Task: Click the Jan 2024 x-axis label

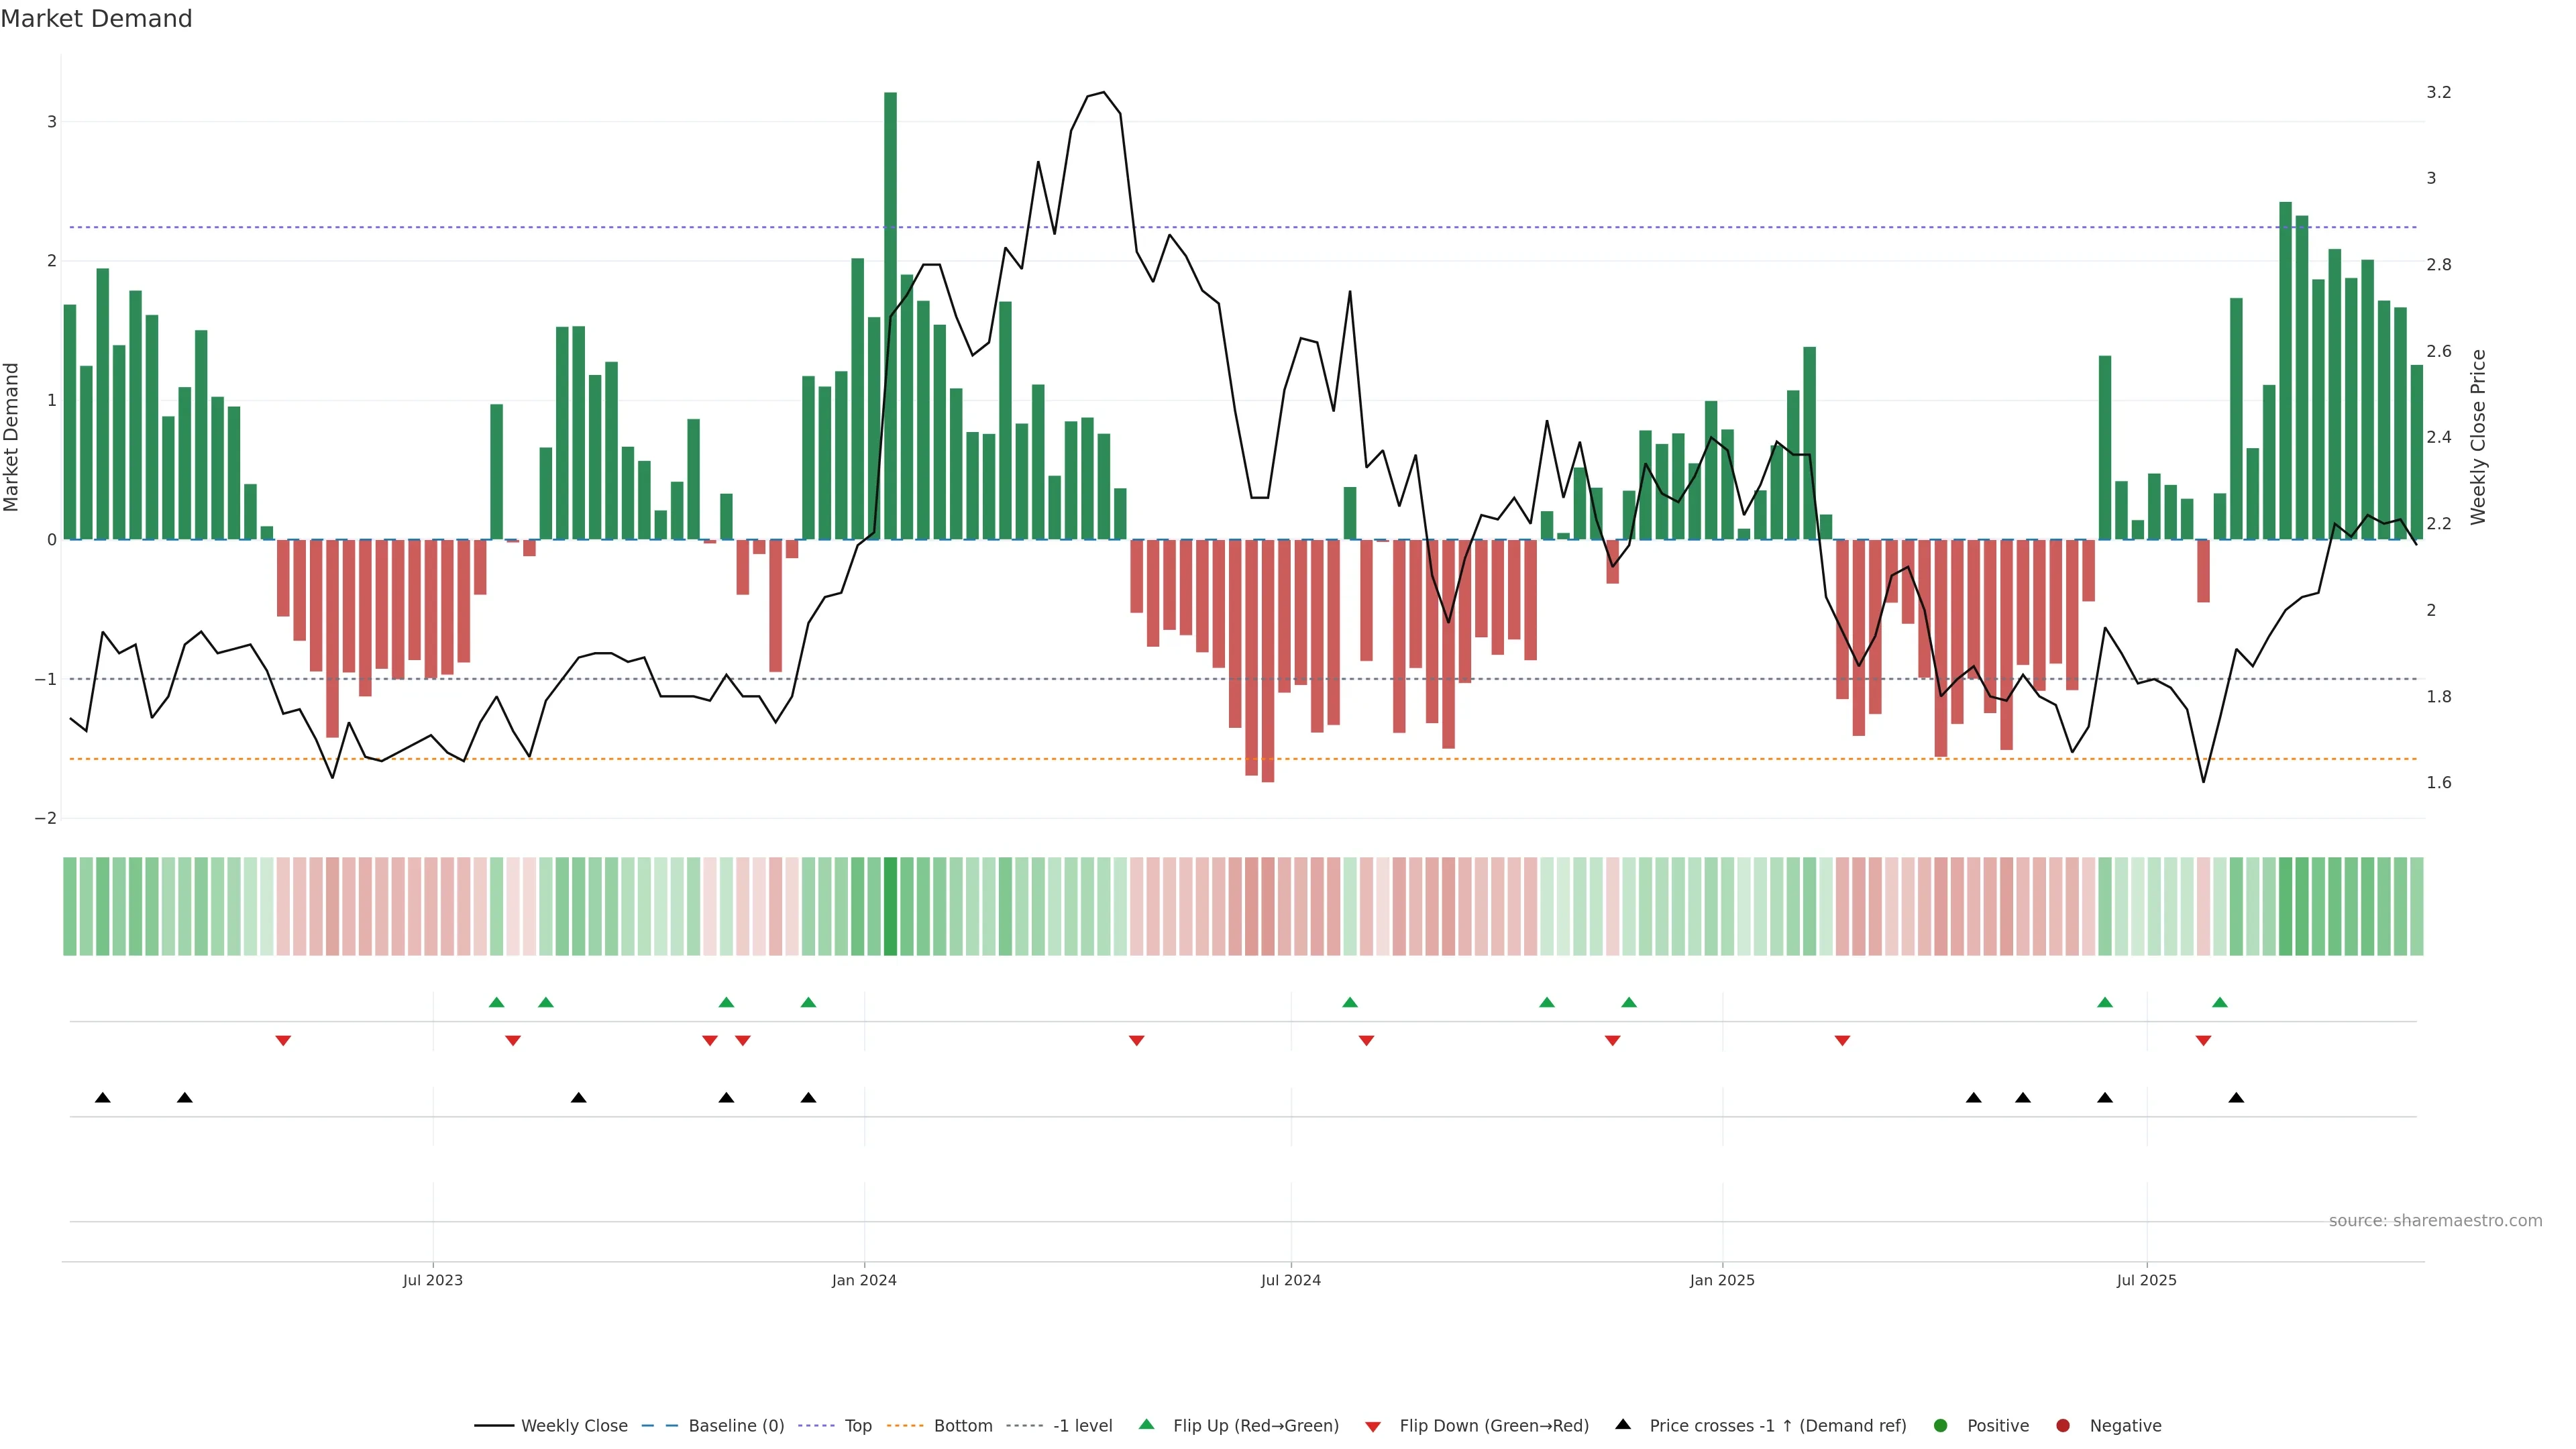Action: (x=864, y=1280)
